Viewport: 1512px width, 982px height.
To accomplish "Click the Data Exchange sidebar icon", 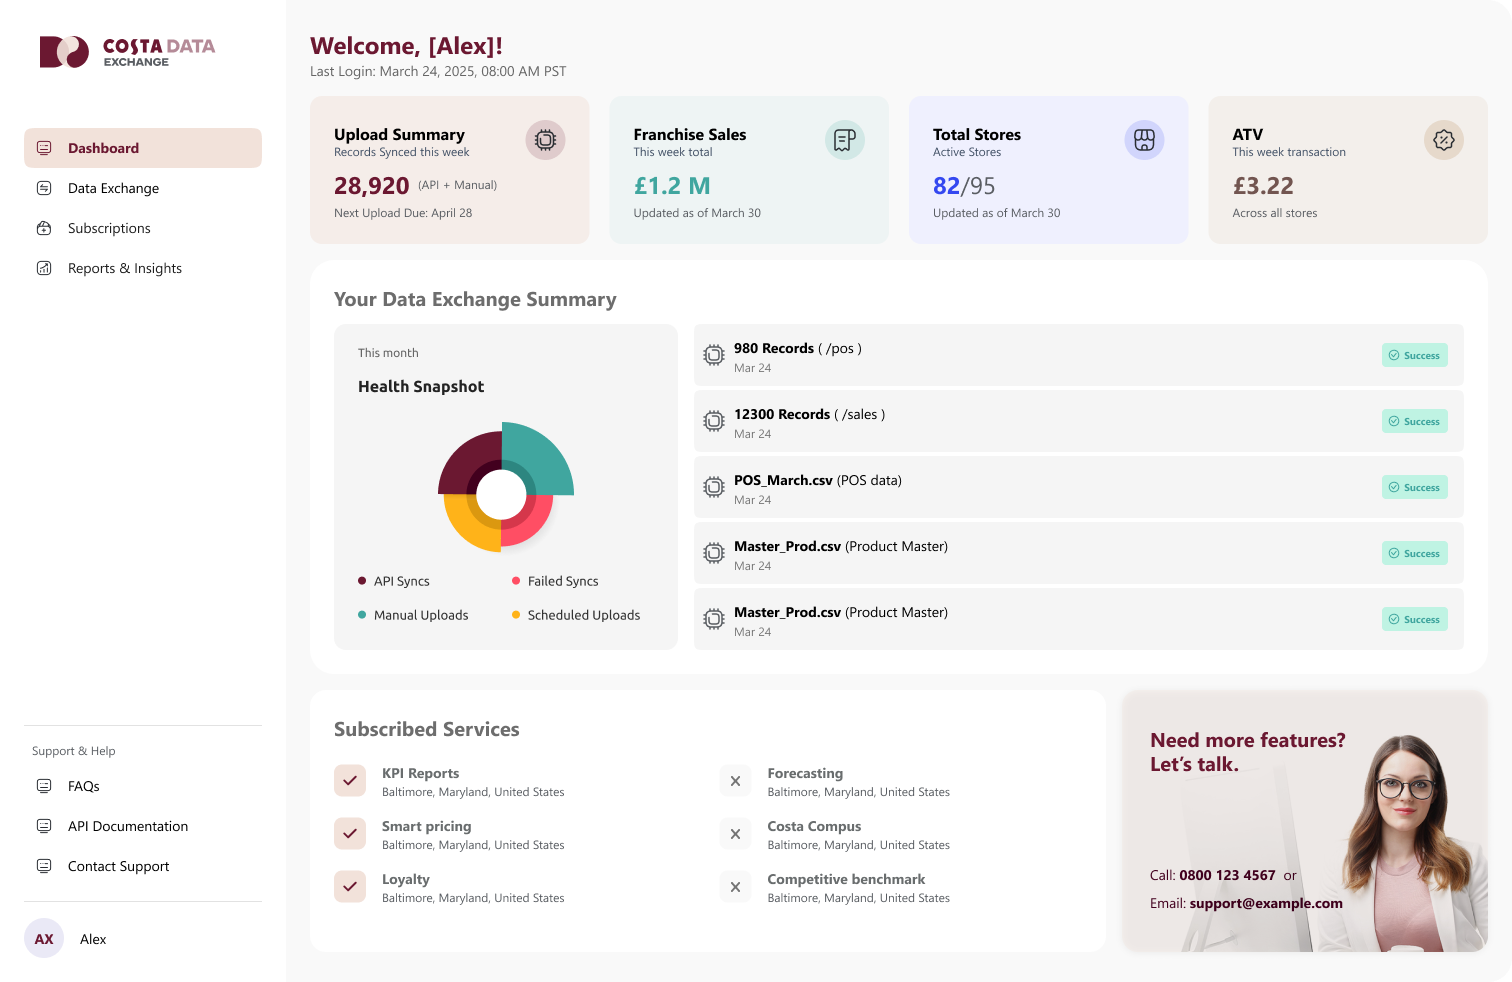I will click(44, 188).
